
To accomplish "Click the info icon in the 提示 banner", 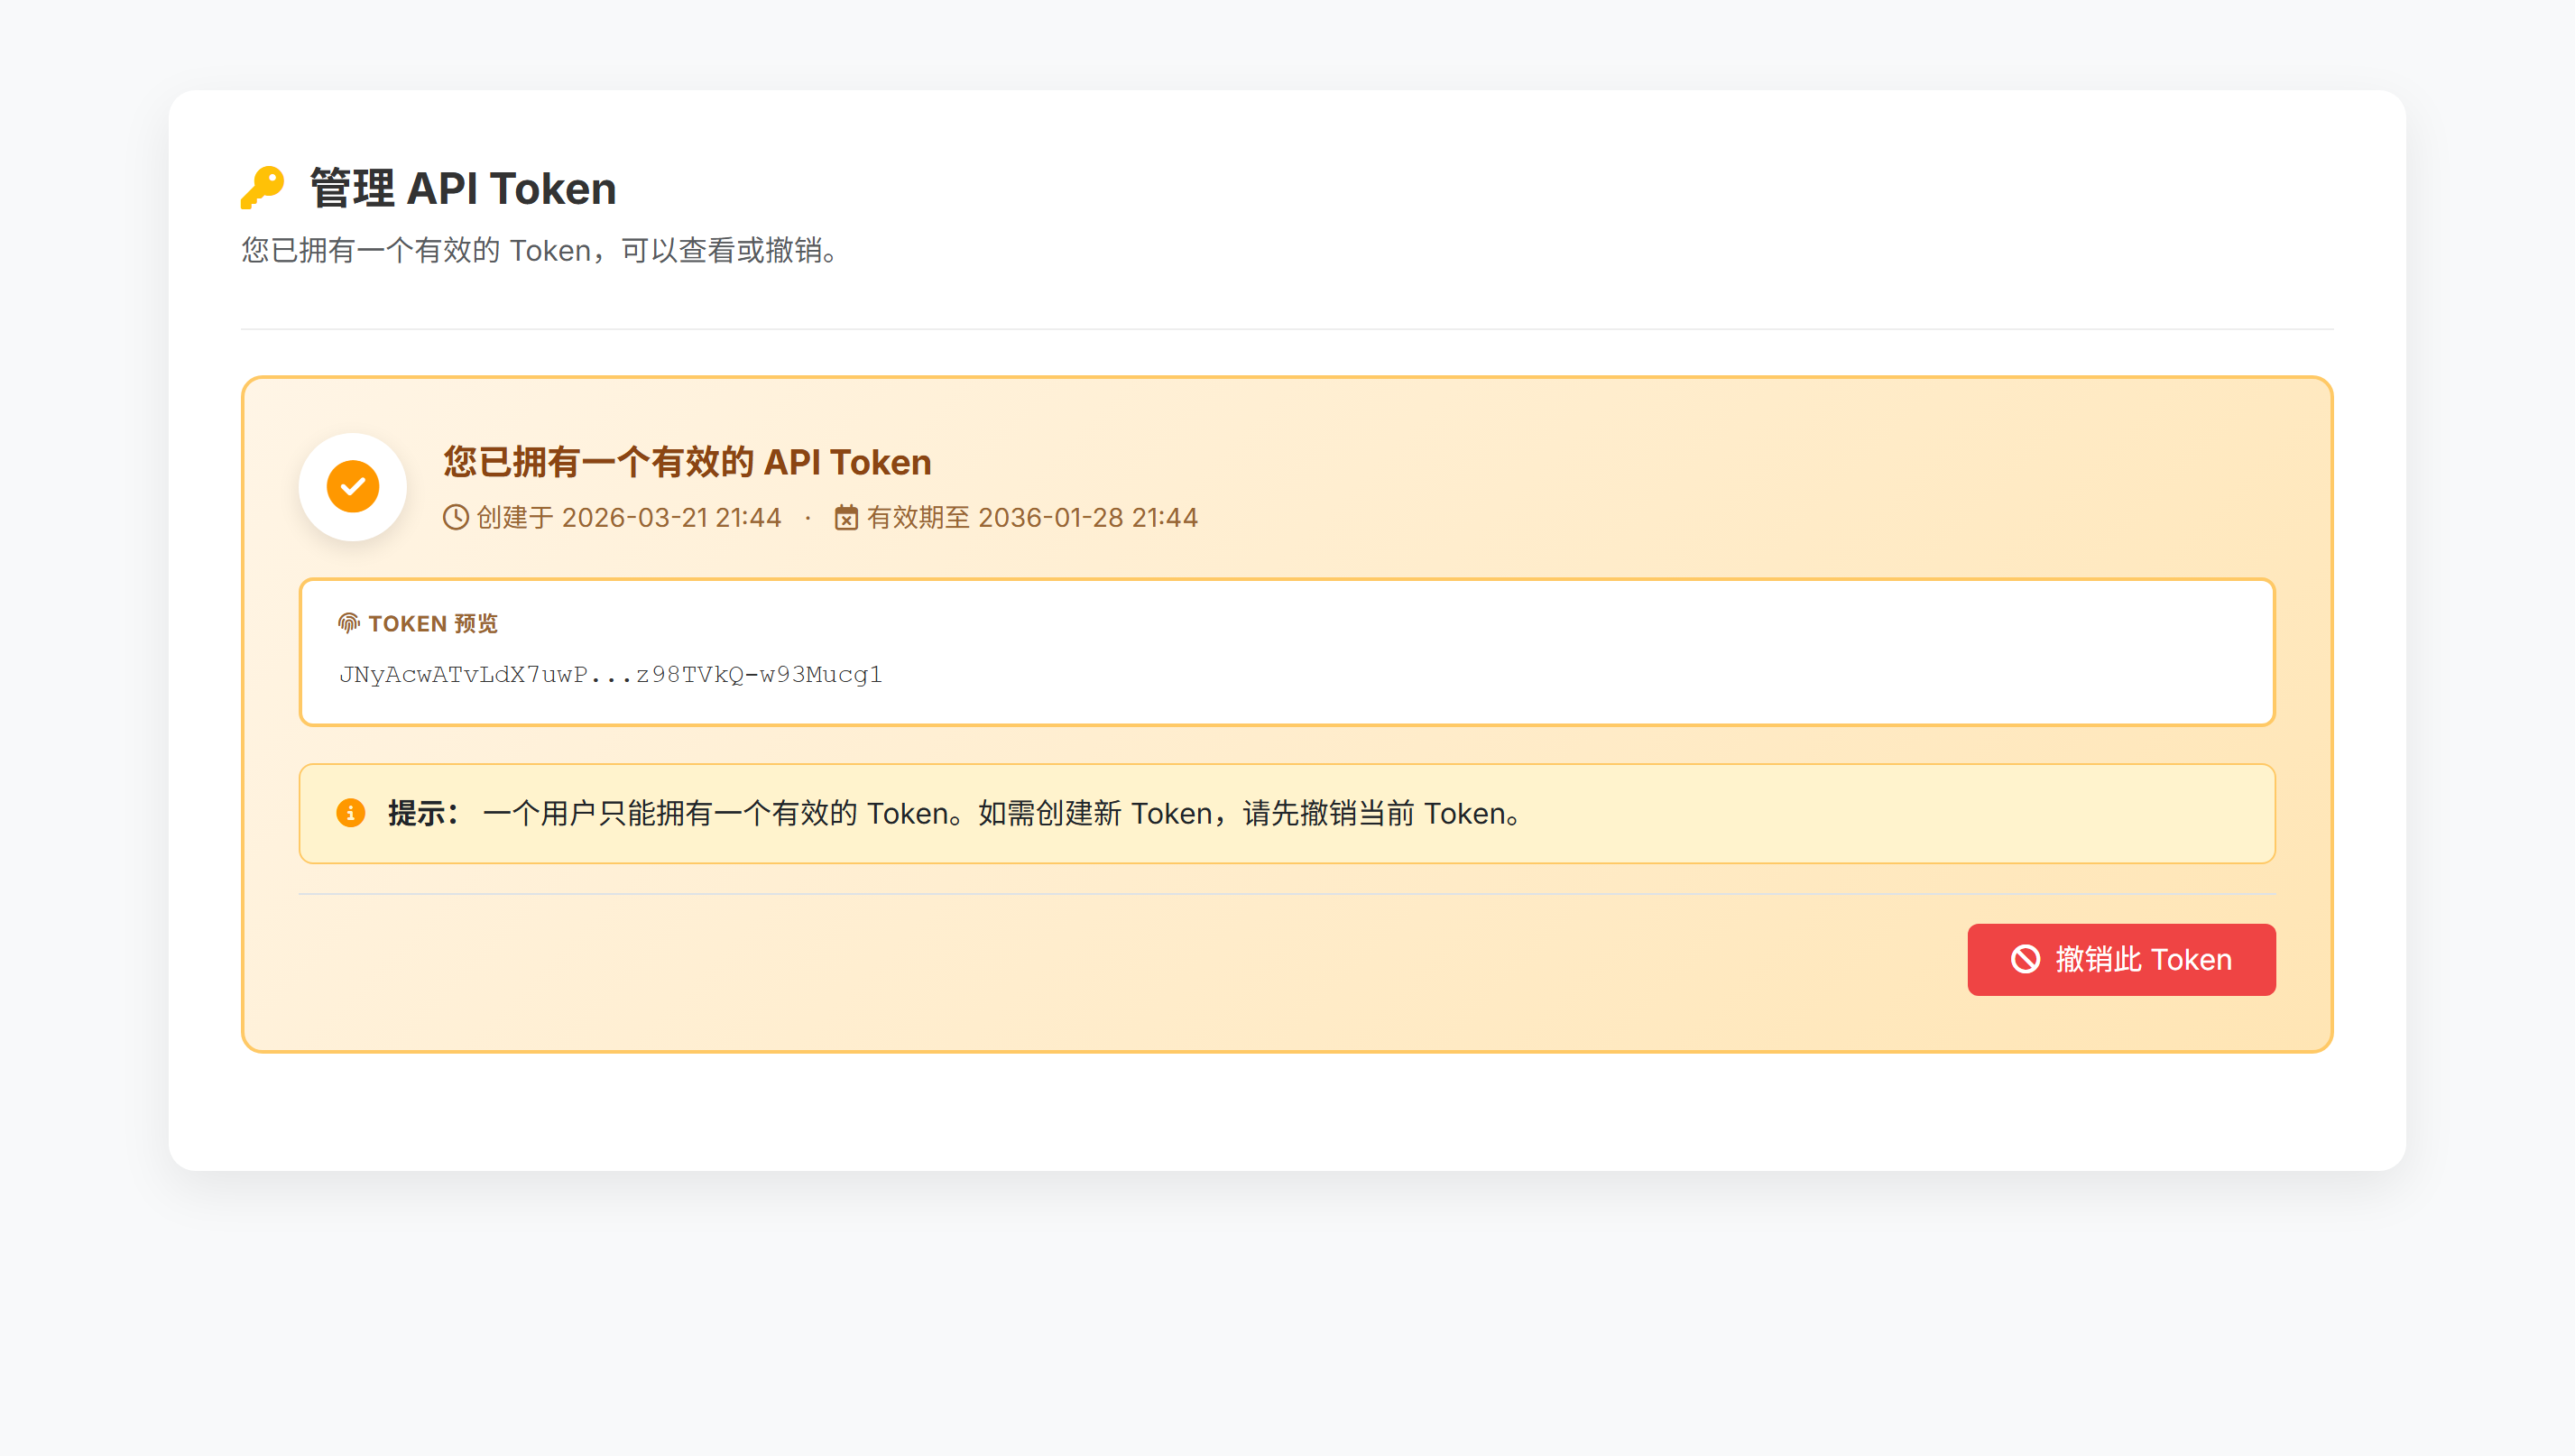I will tap(351, 813).
